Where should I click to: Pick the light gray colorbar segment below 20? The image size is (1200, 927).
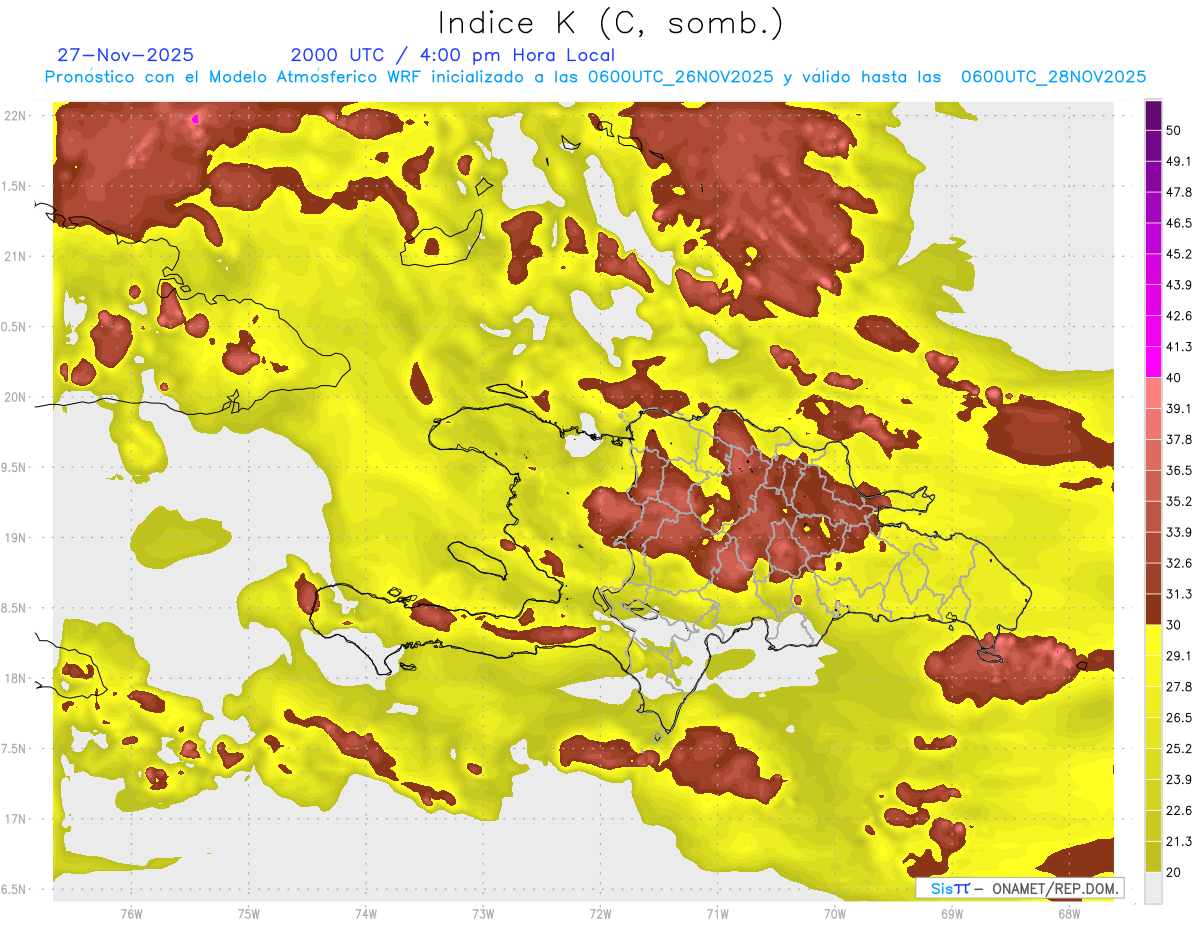[x=1153, y=887]
